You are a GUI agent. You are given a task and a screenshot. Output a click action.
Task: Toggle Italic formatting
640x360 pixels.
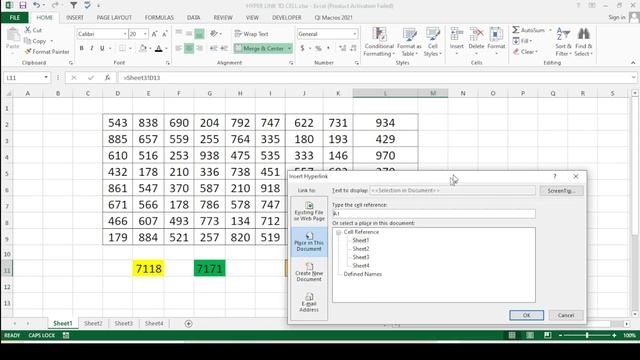pos(92,48)
